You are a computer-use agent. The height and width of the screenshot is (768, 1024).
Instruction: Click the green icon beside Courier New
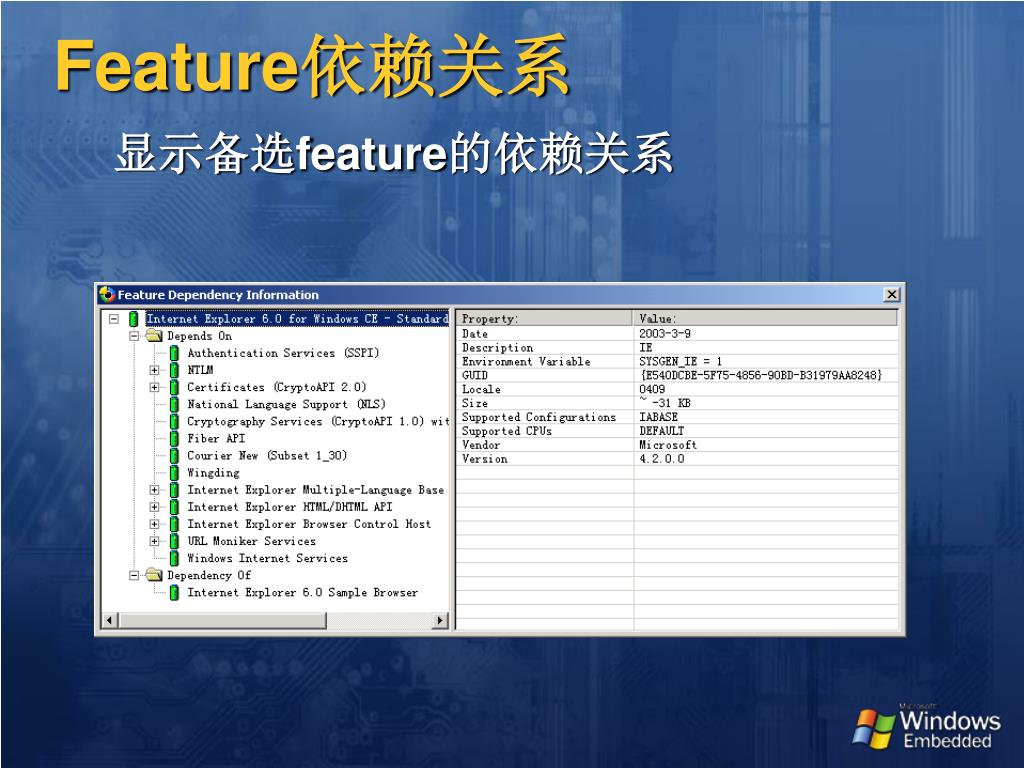pyautogui.click(x=174, y=455)
